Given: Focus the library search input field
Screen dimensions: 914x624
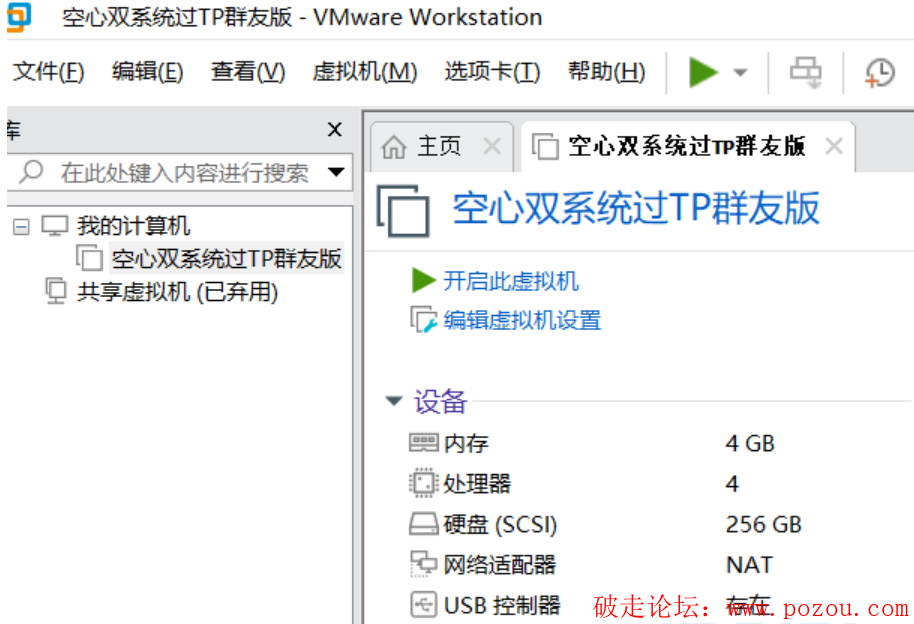Looking at the screenshot, I should coord(184,173).
